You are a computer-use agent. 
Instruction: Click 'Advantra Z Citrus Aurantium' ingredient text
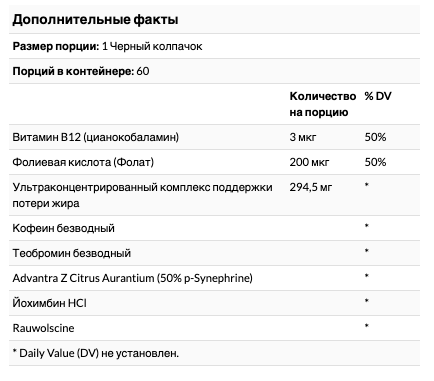click(83, 278)
